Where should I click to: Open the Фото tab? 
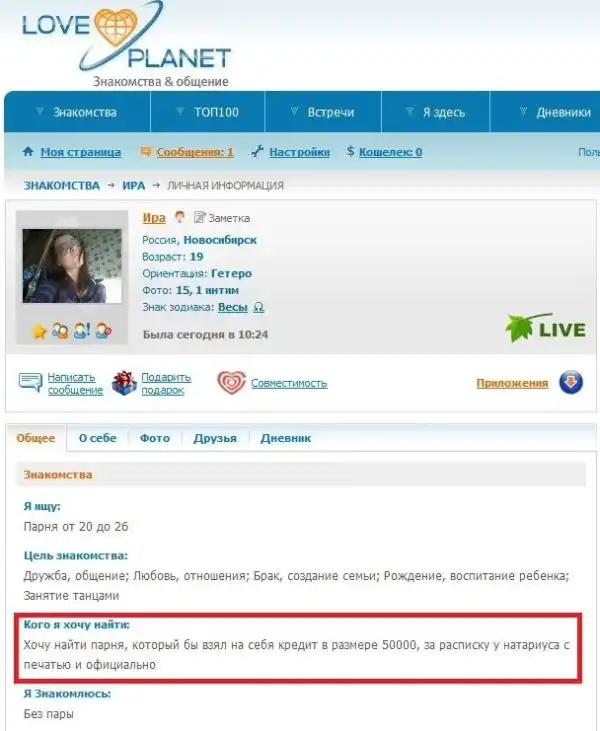pos(155,438)
